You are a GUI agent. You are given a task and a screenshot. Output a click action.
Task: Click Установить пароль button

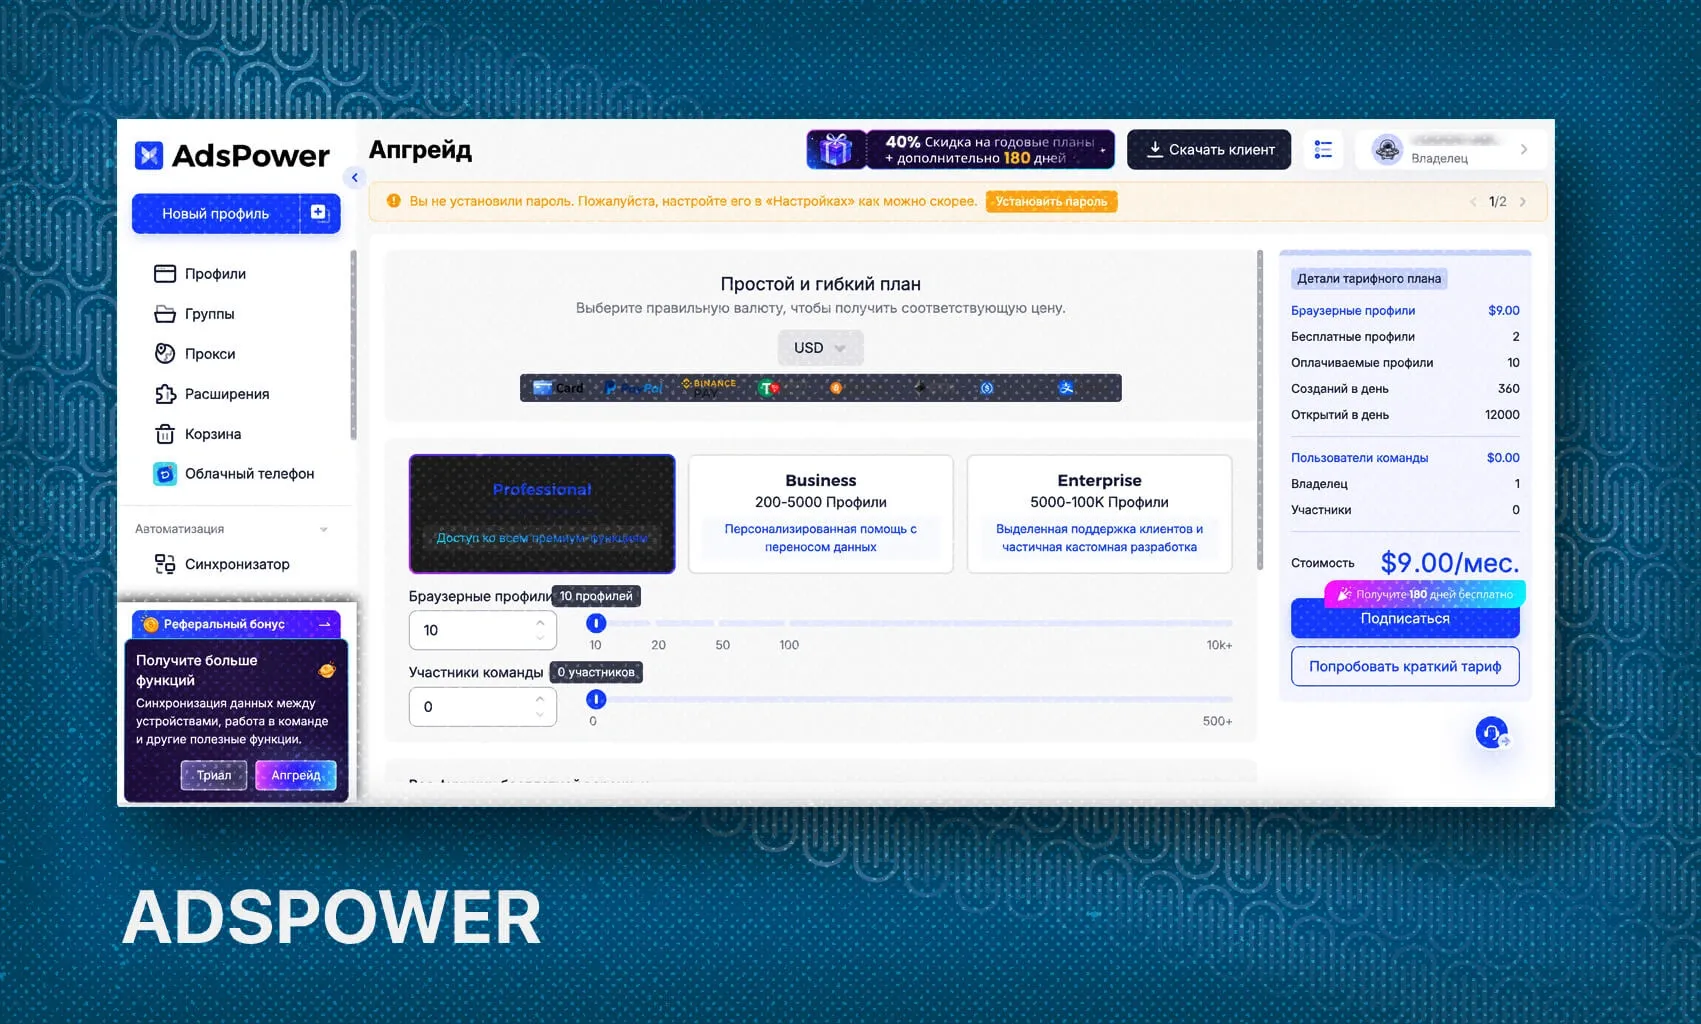pyautogui.click(x=1051, y=201)
